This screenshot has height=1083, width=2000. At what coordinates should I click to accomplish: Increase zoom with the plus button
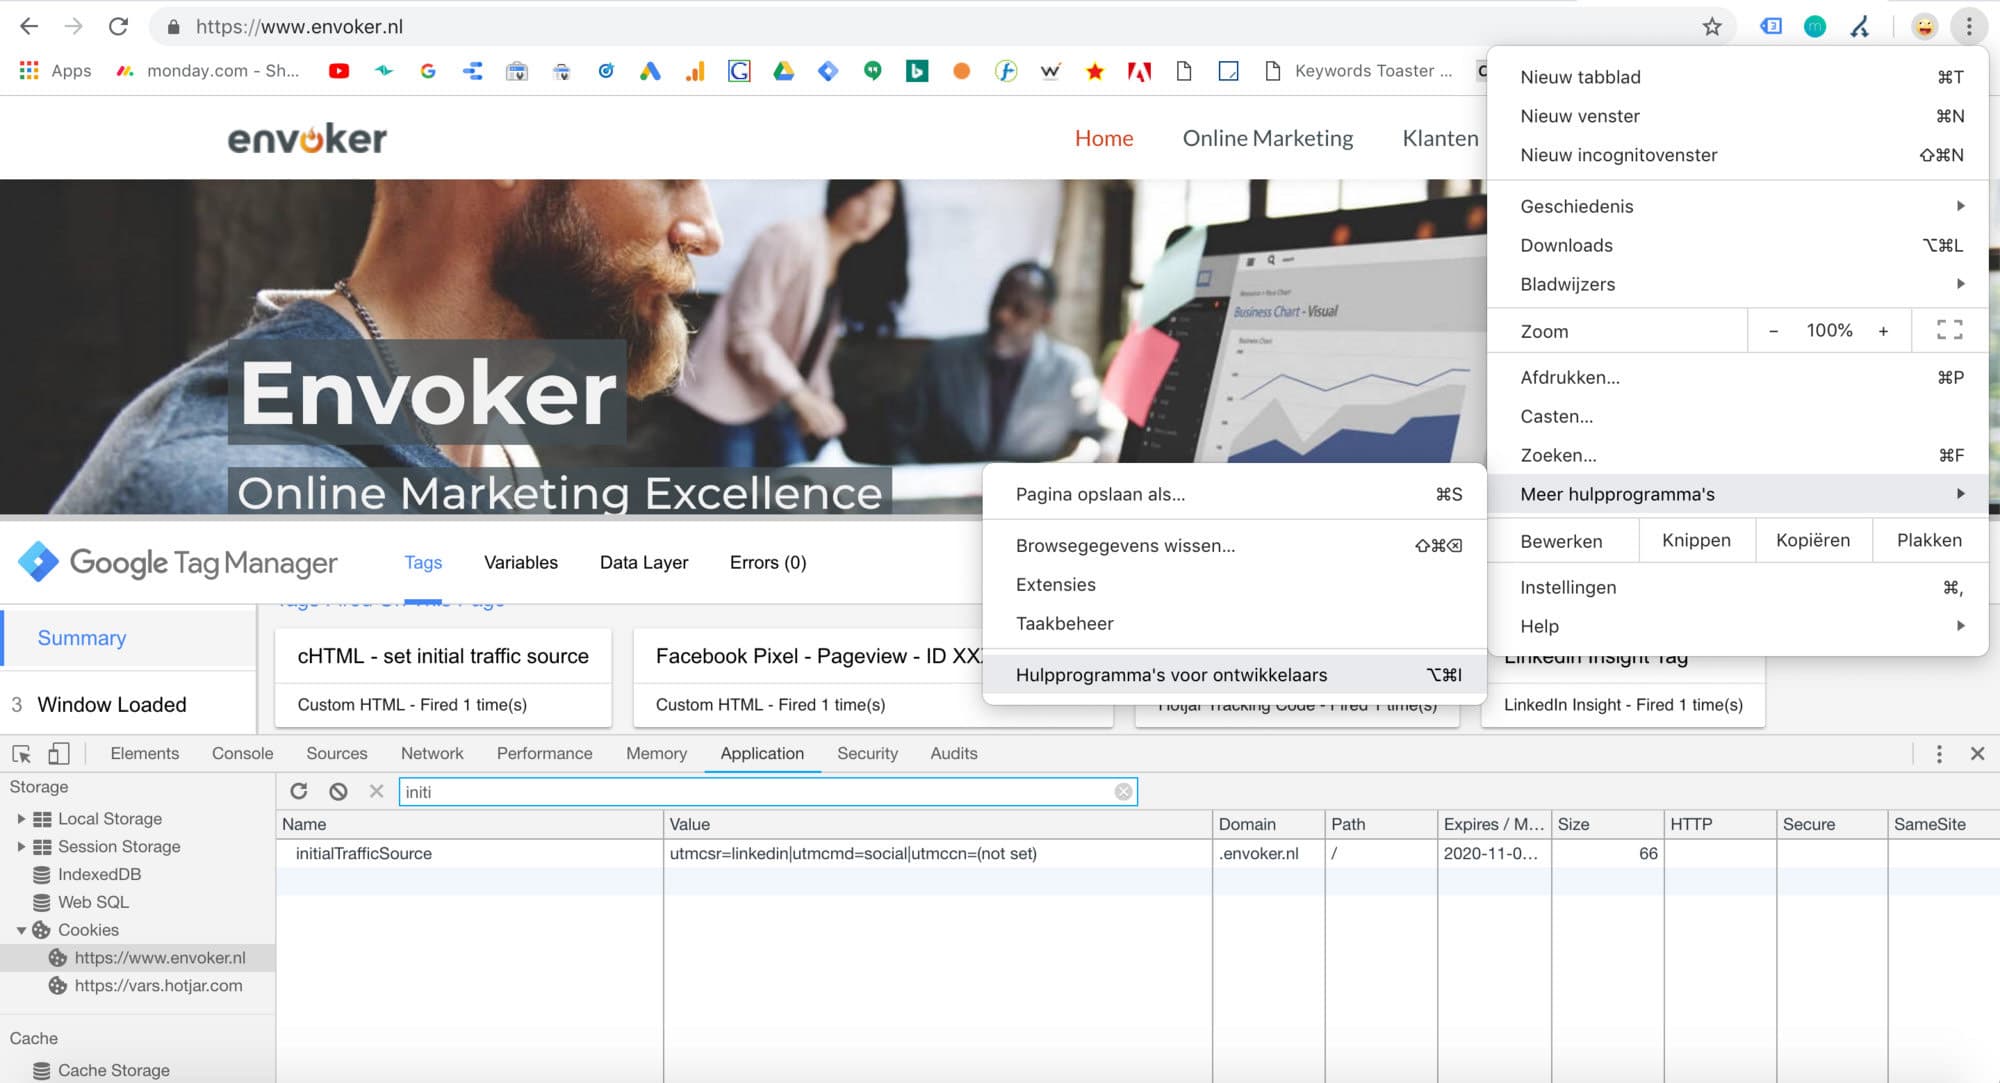click(x=1883, y=330)
